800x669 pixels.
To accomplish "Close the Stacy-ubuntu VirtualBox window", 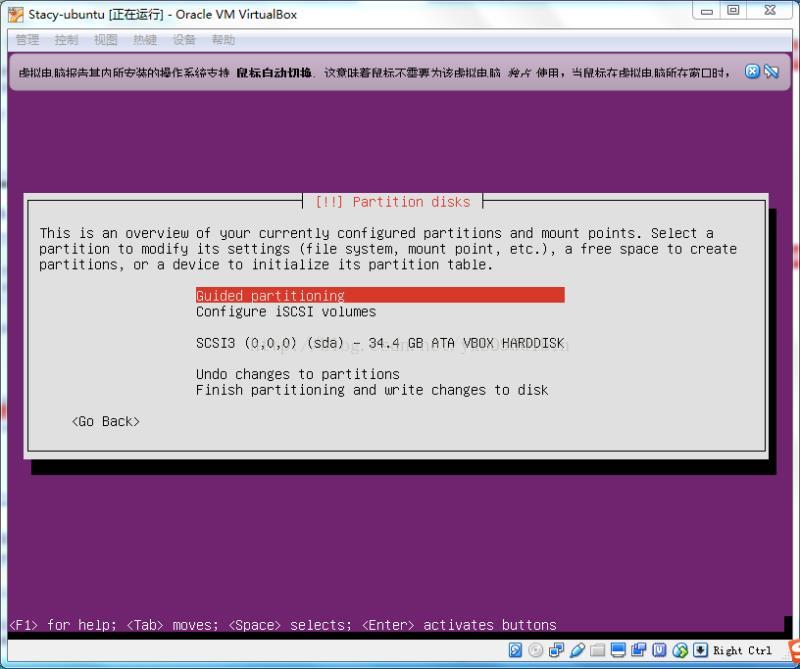I will pyautogui.click(x=770, y=11).
